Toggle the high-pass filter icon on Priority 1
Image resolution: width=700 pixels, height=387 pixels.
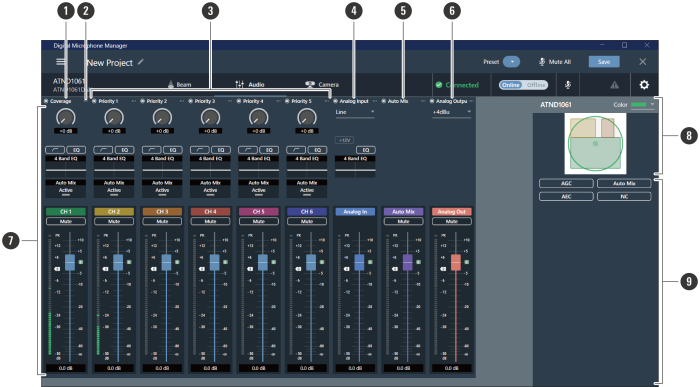point(103,150)
